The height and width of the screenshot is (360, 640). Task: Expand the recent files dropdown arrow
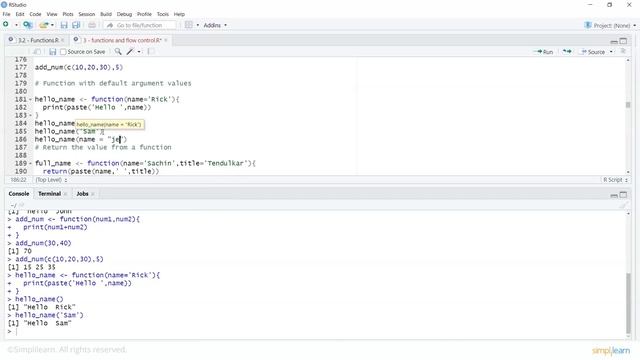coord(52,25)
